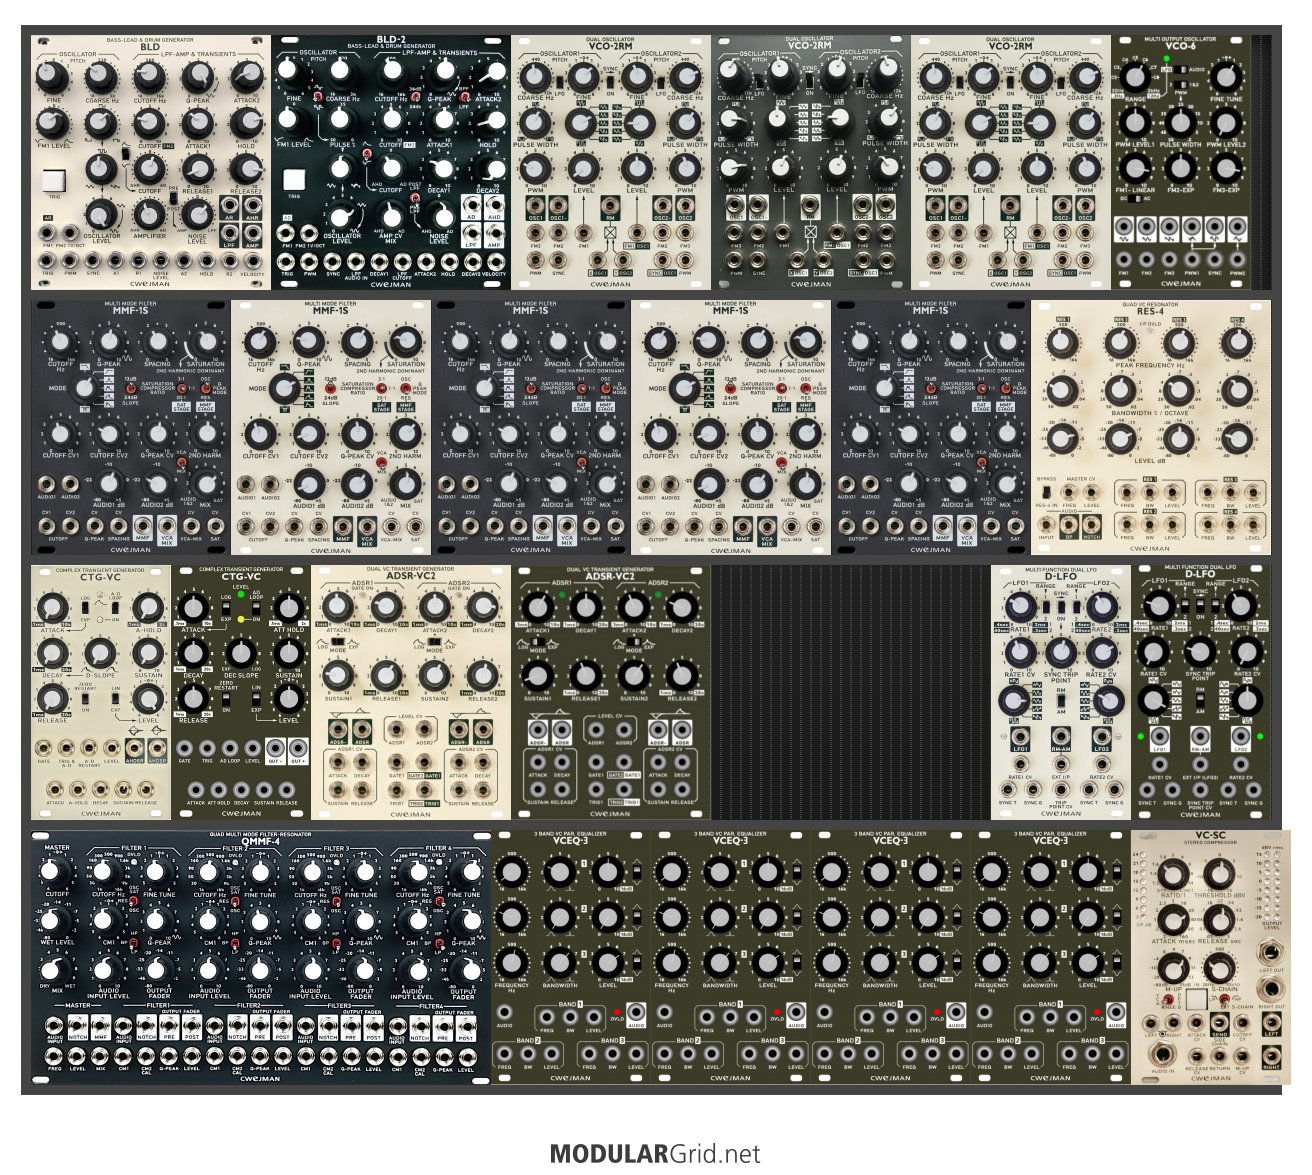The image size is (1312, 1175).
Task: Adjust the FINE TUNE knob on VCO-6
Action: click(x=1226, y=77)
